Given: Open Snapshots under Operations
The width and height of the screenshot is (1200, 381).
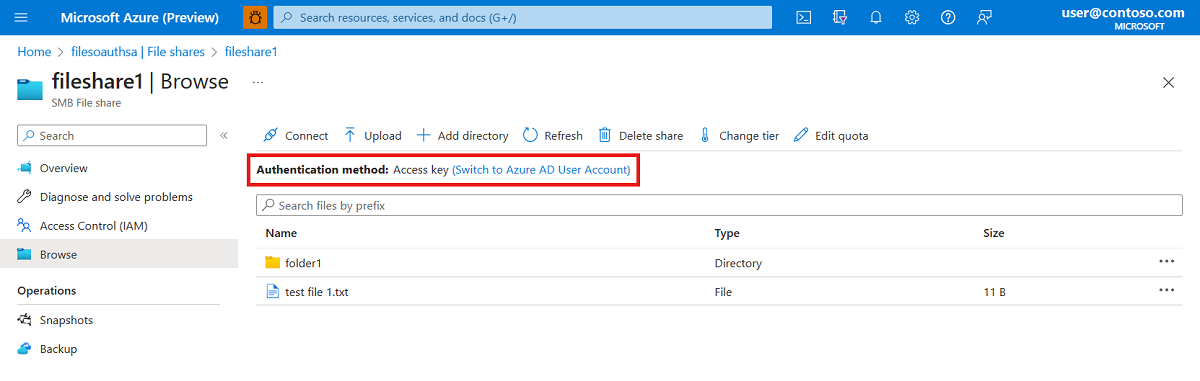Looking at the screenshot, I should 66,320.
